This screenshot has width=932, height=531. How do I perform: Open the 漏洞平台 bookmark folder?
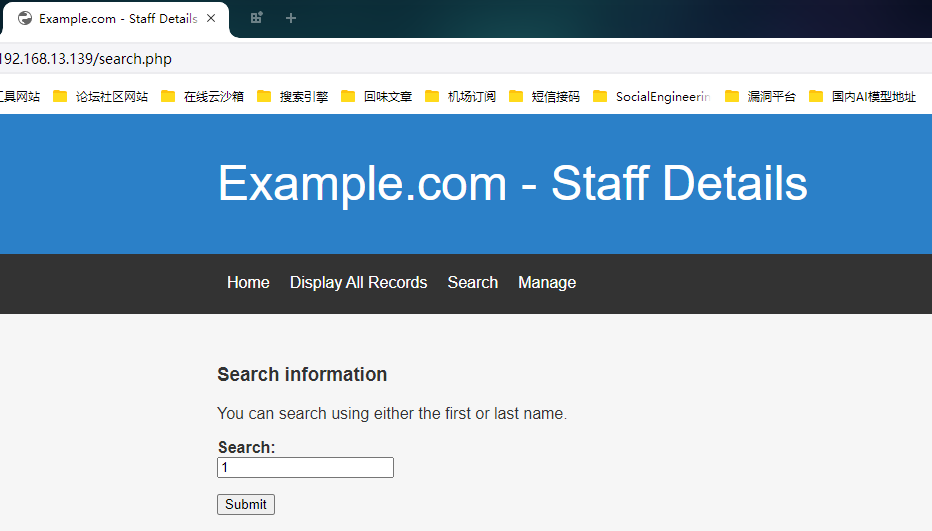pos(760,96)
